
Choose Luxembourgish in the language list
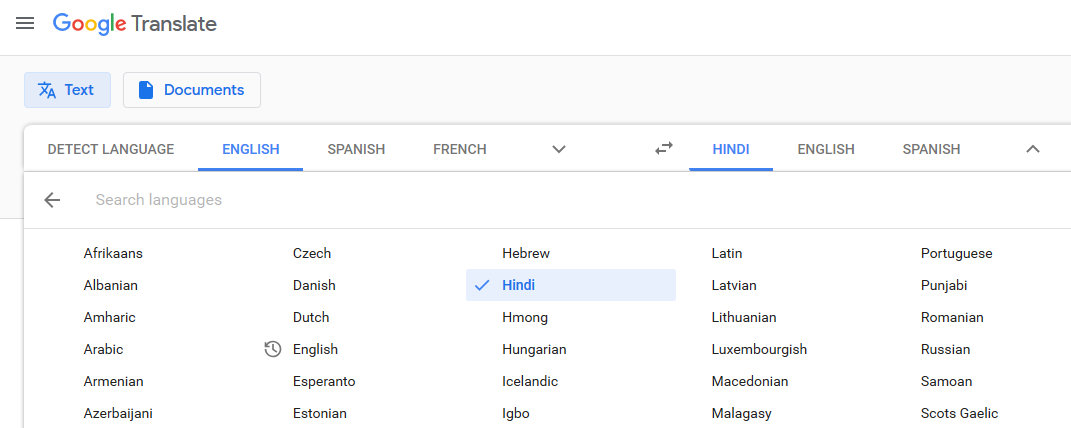click(x=759, y=349)
